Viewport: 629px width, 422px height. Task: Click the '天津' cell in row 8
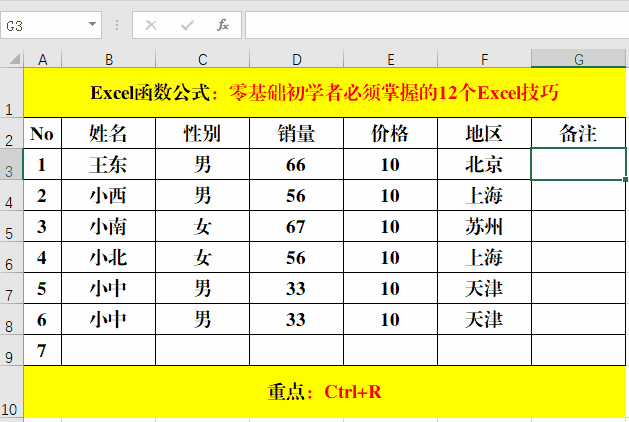[484, 319]
